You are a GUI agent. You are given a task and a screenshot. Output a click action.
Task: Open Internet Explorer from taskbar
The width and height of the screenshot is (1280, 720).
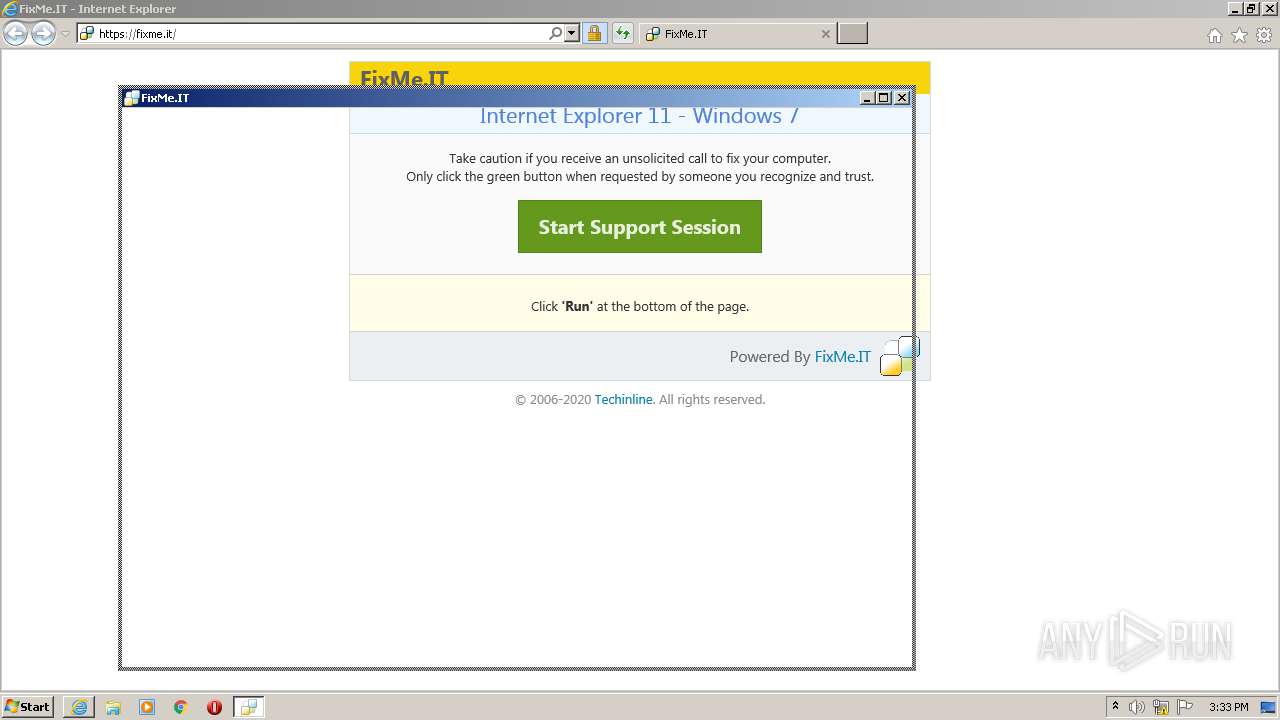coord(79,707)
